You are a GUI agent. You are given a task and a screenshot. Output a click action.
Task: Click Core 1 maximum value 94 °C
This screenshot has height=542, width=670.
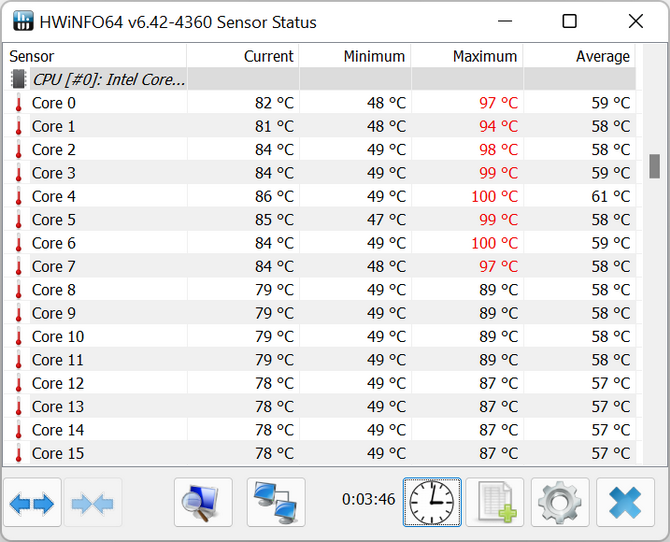498,127
